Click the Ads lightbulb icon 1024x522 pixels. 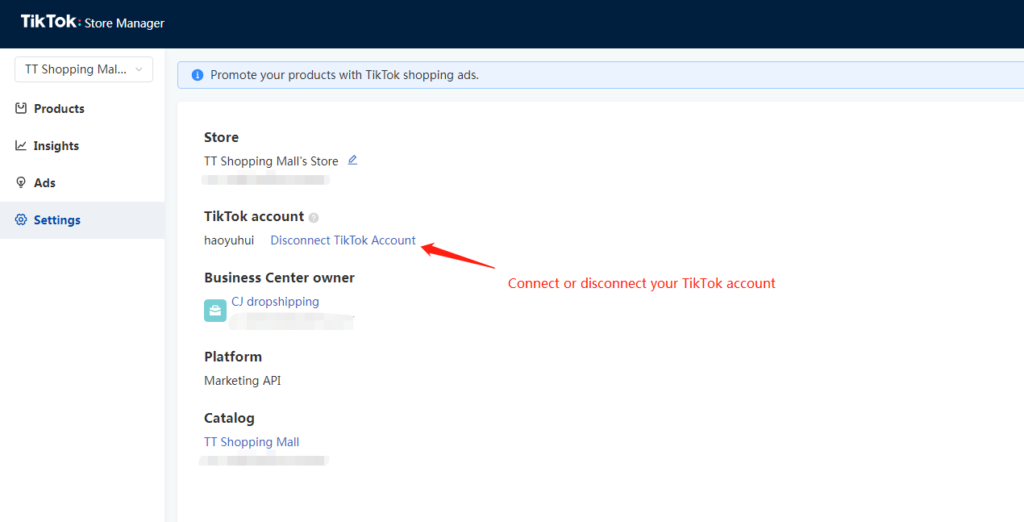click(x=21, y=183)
